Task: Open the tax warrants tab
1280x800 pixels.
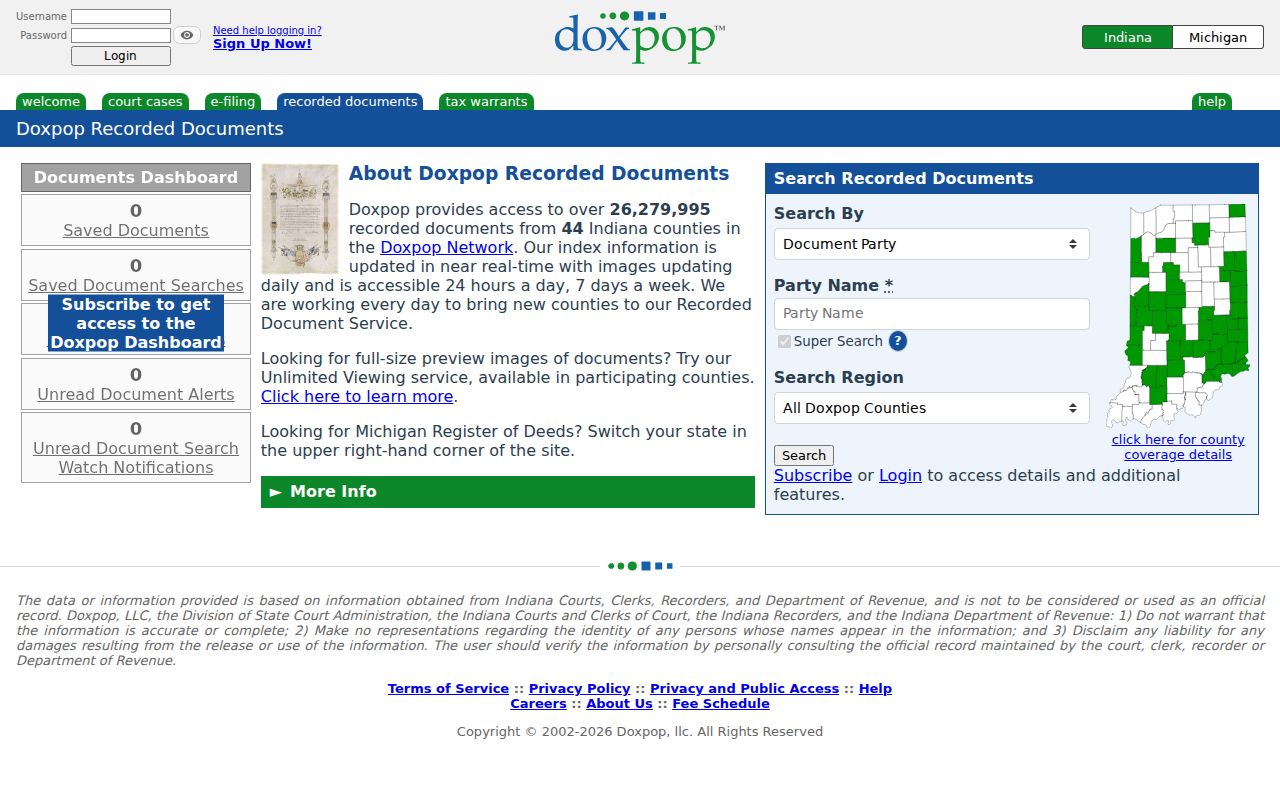Action: (x=486, y=102)
